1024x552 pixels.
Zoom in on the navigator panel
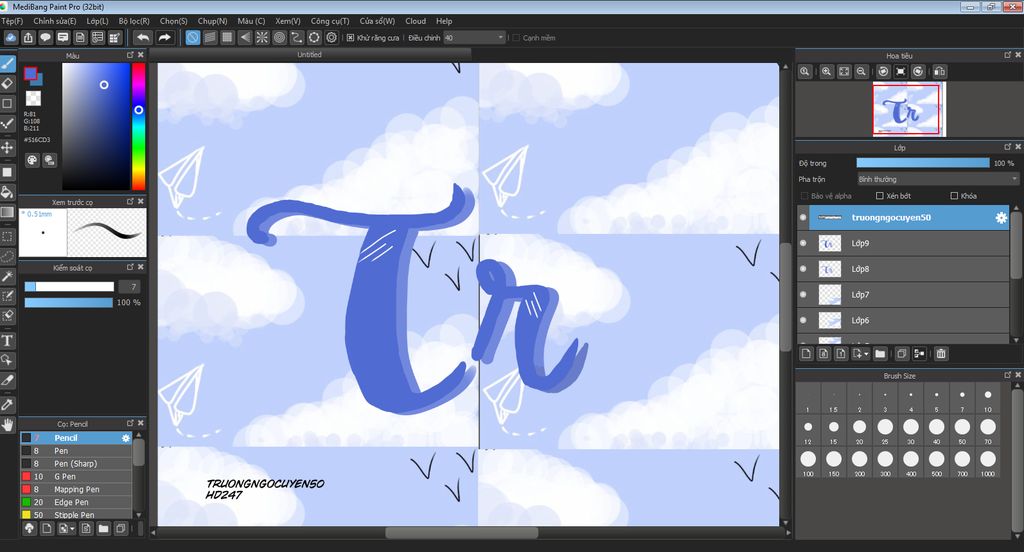(826, 72)
